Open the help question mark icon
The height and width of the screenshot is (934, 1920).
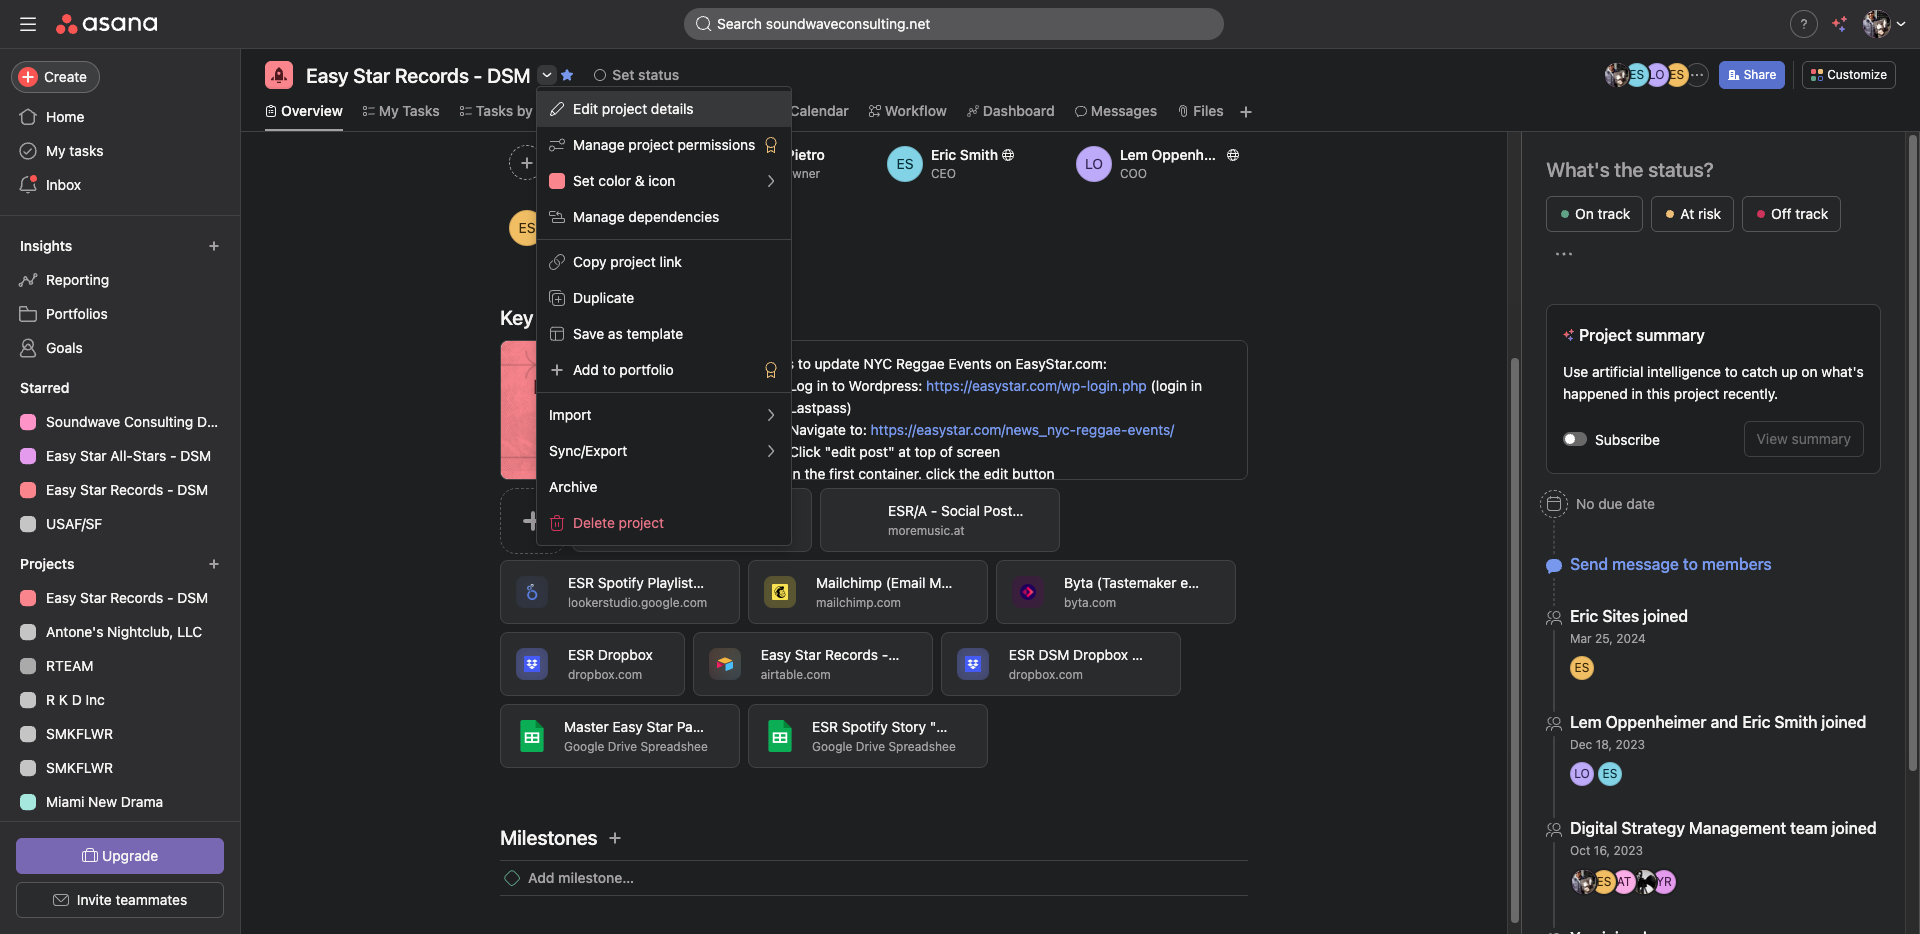[x=1803, y=24]
